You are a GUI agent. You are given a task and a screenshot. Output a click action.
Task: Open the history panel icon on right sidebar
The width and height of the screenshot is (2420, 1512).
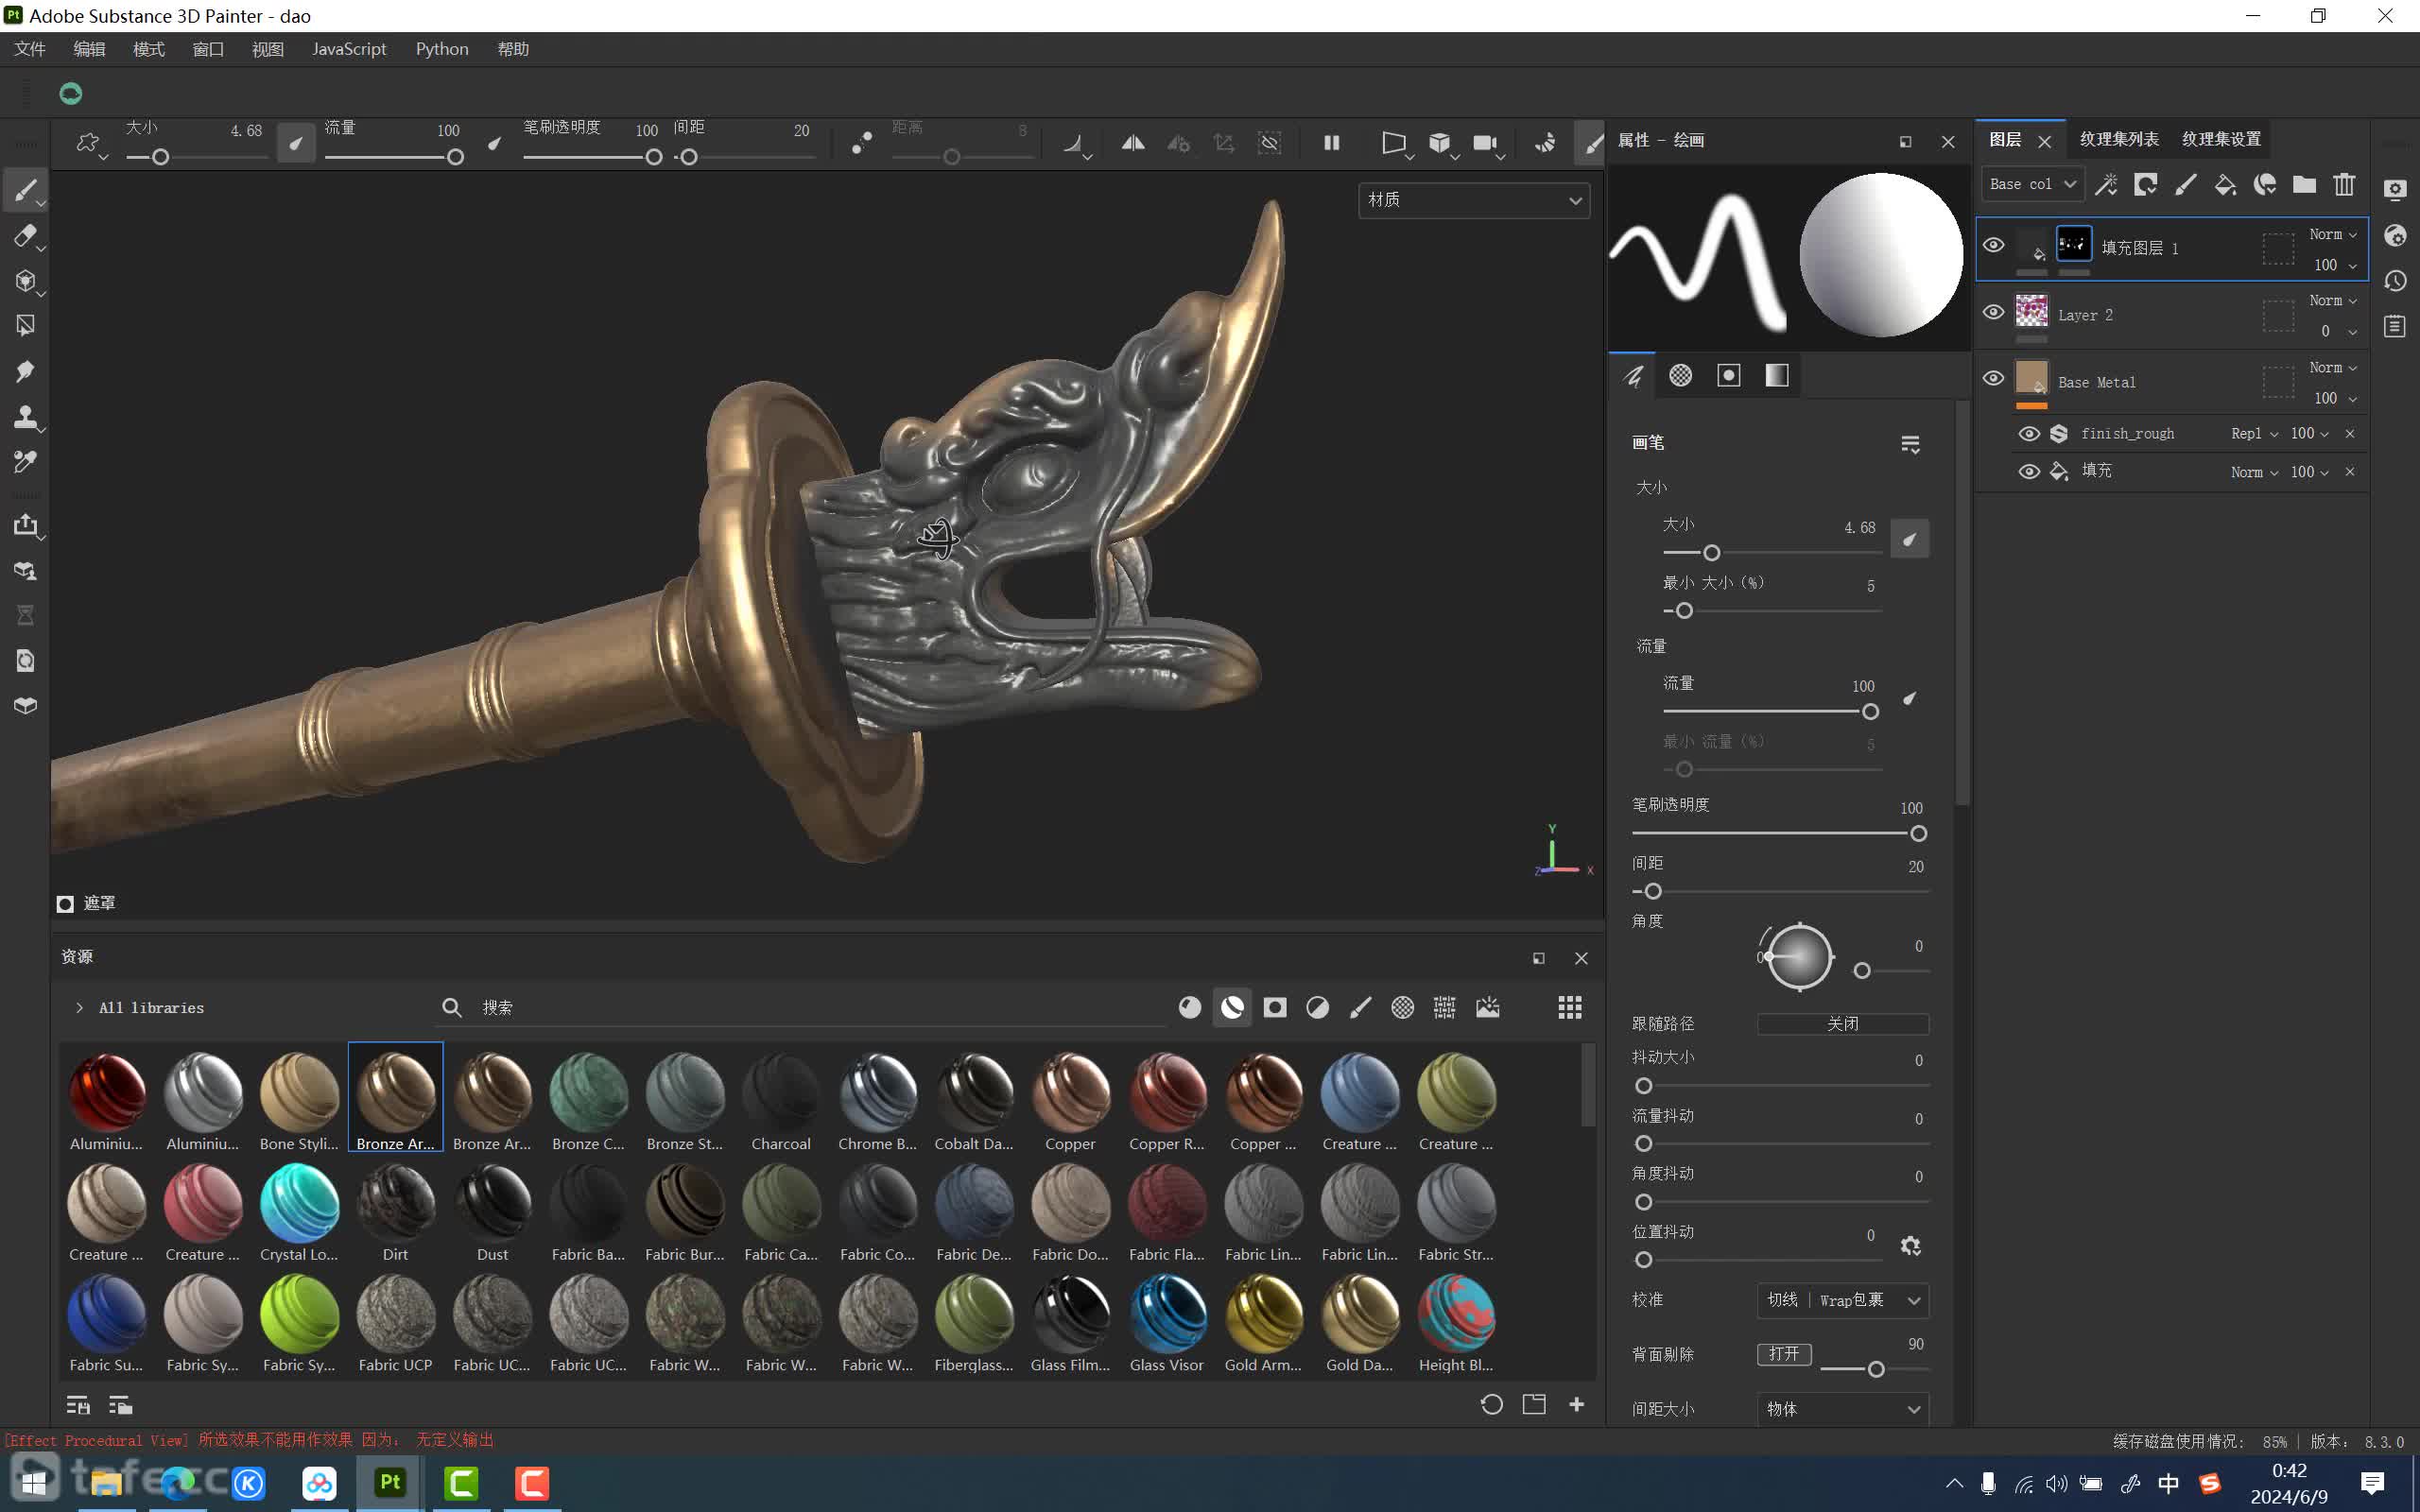2395,281
